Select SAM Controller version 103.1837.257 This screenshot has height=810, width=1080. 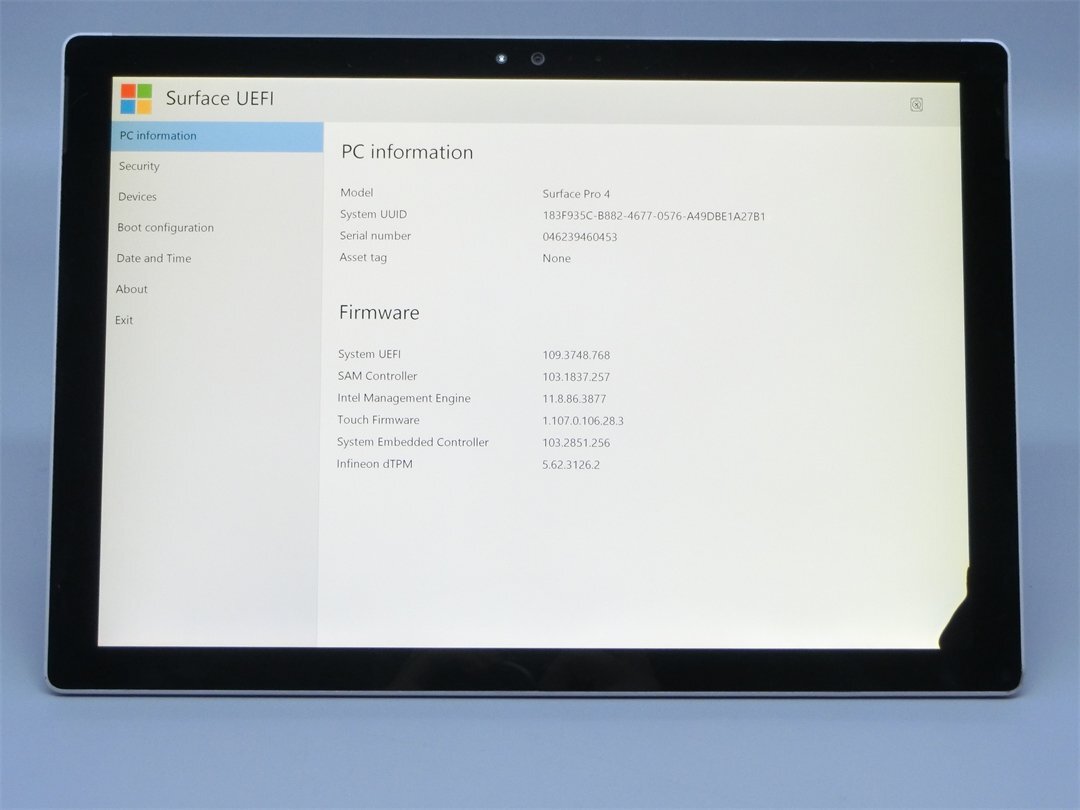click(x=576, y=377)
